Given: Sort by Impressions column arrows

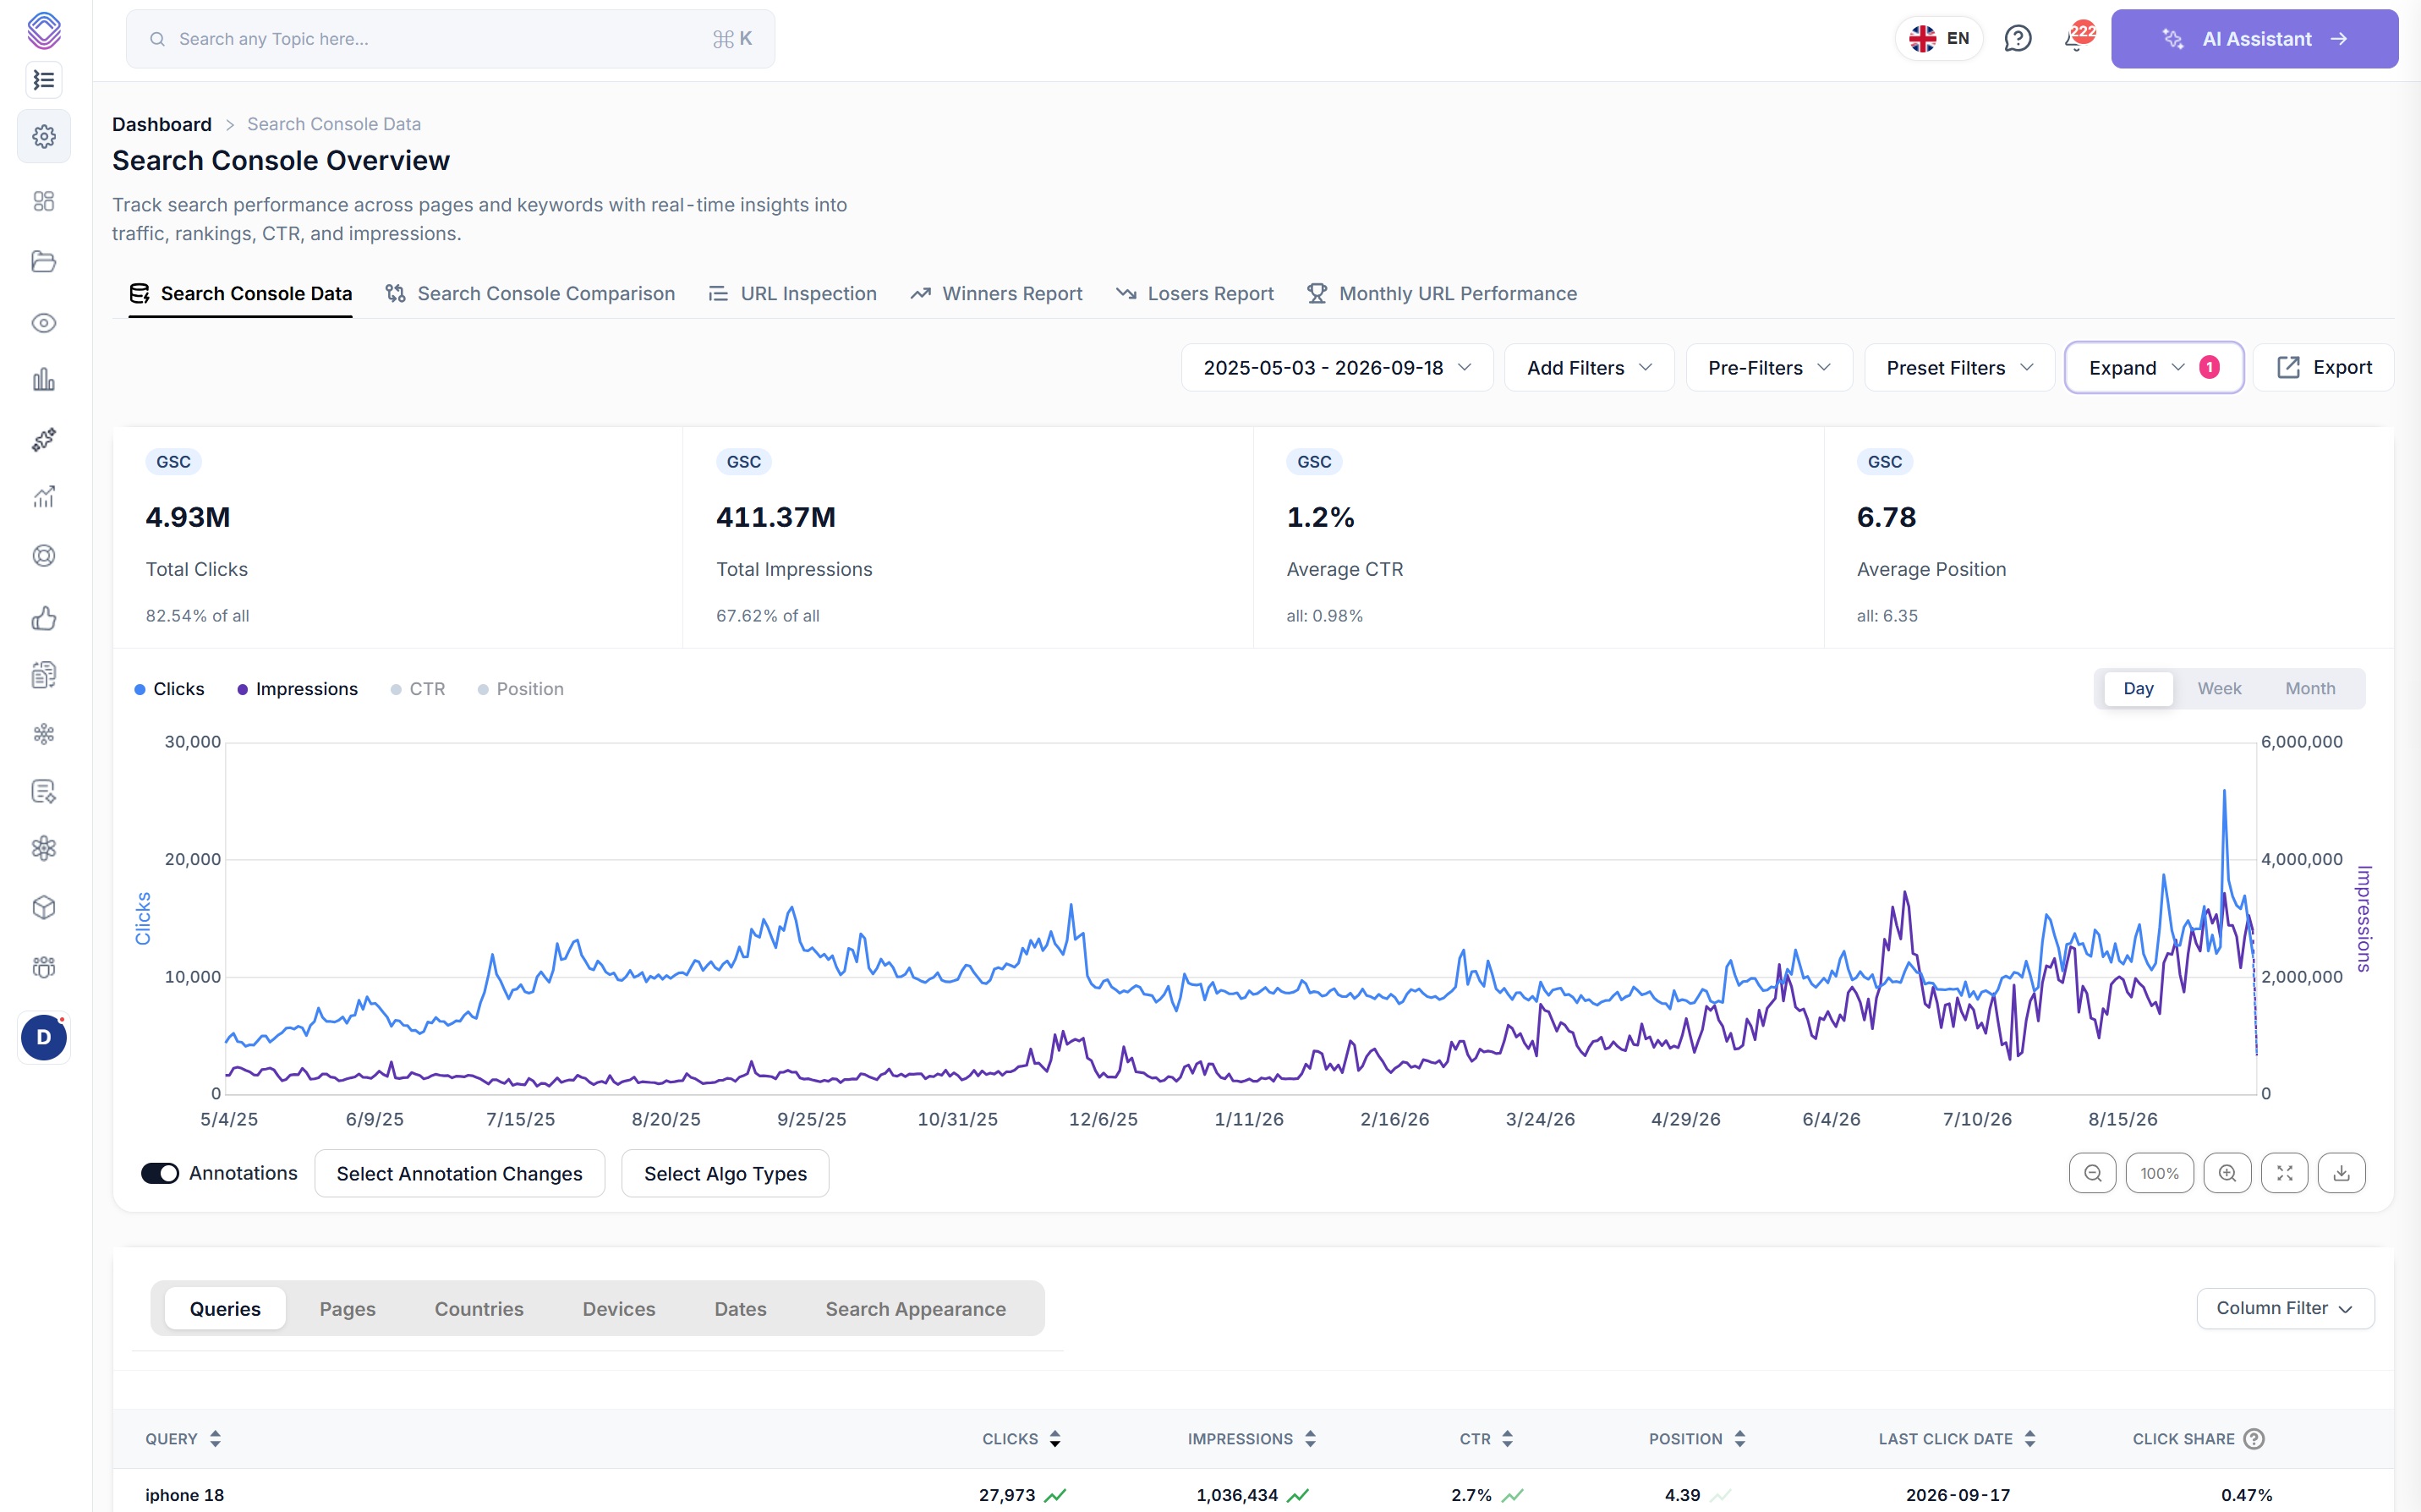Looking at the screenshot, I should [1310, 1439].
